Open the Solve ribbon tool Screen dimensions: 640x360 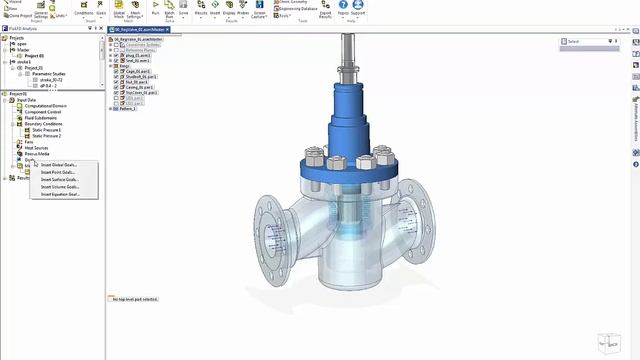184,8
